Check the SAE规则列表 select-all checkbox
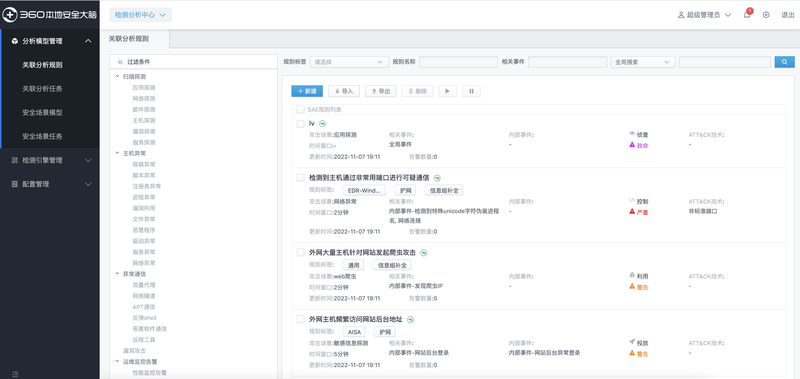 (301, 110)
